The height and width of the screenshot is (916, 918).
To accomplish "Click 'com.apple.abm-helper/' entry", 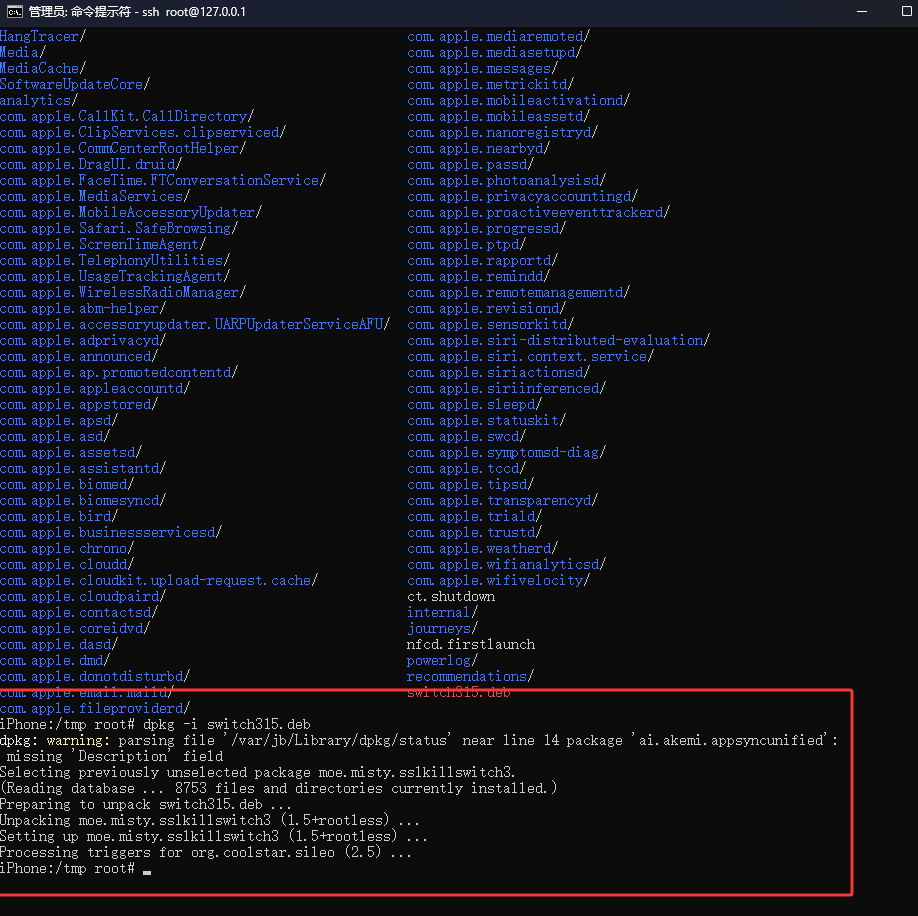I will 83,308.
